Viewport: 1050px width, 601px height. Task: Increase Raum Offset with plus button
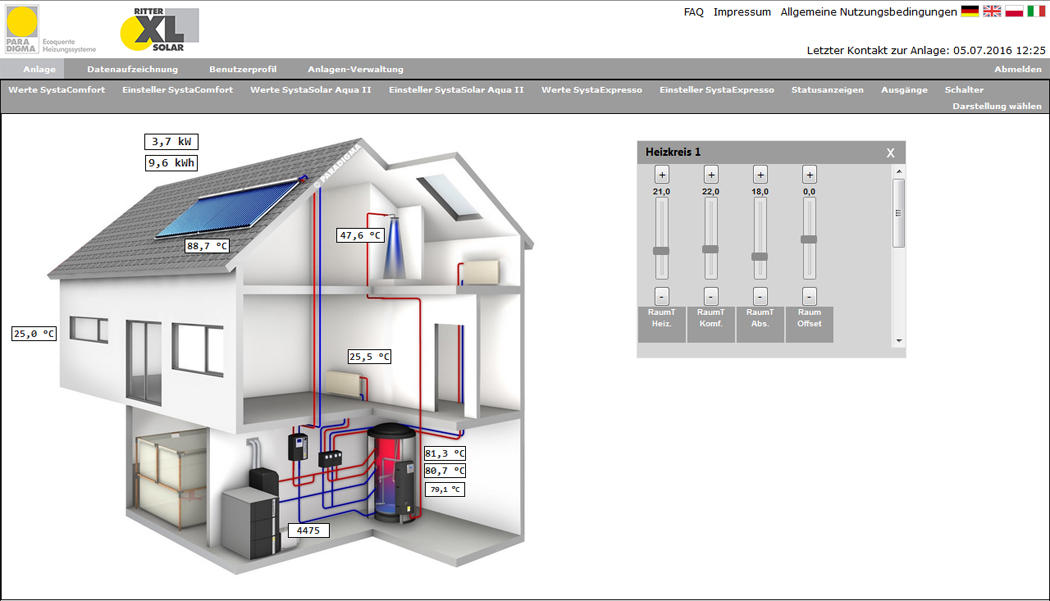point(809,175)
